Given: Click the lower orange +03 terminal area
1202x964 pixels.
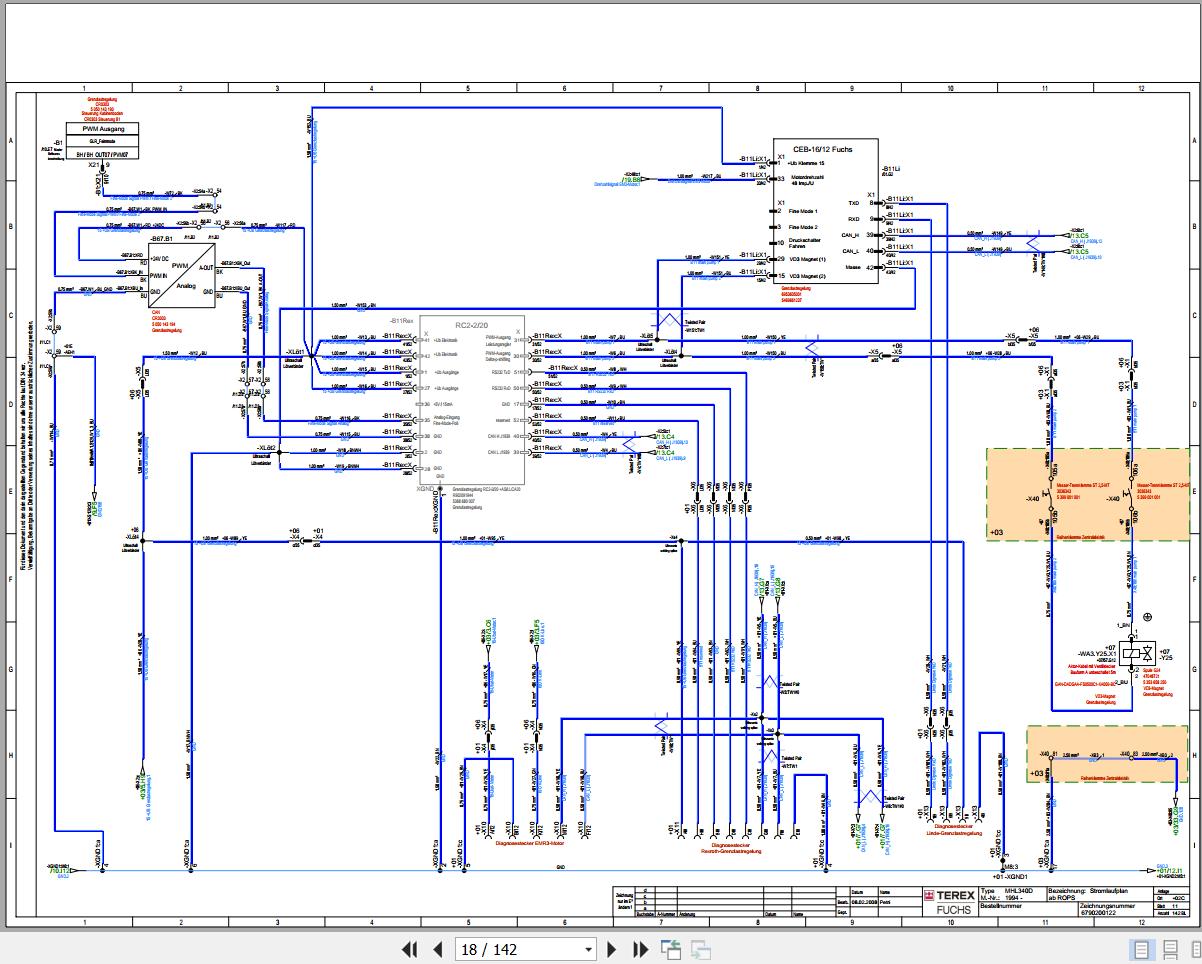Looking at the screenshot, I should (1106, 755).
